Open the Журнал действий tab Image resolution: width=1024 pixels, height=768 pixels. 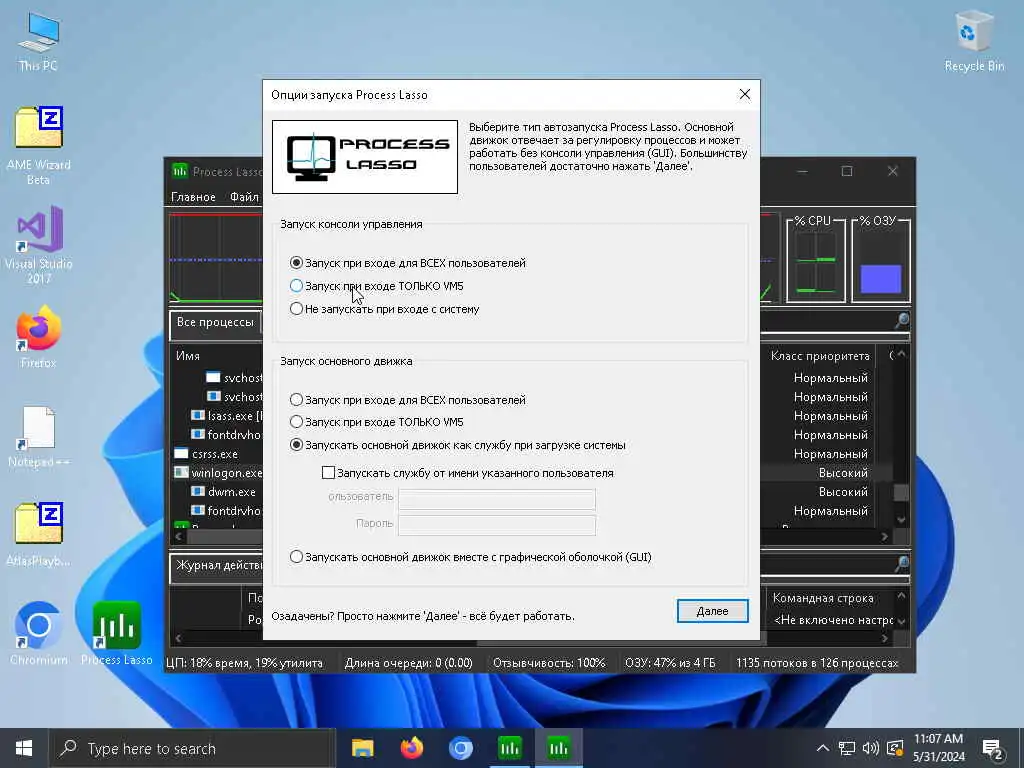(218, 565)
